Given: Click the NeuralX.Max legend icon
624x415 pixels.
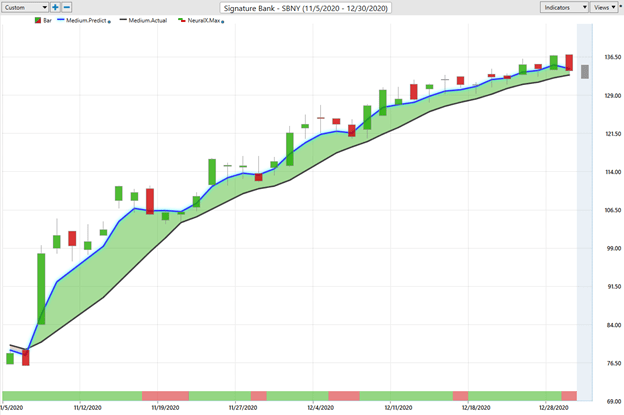Looking at the screenshot, I should point(182,20).
